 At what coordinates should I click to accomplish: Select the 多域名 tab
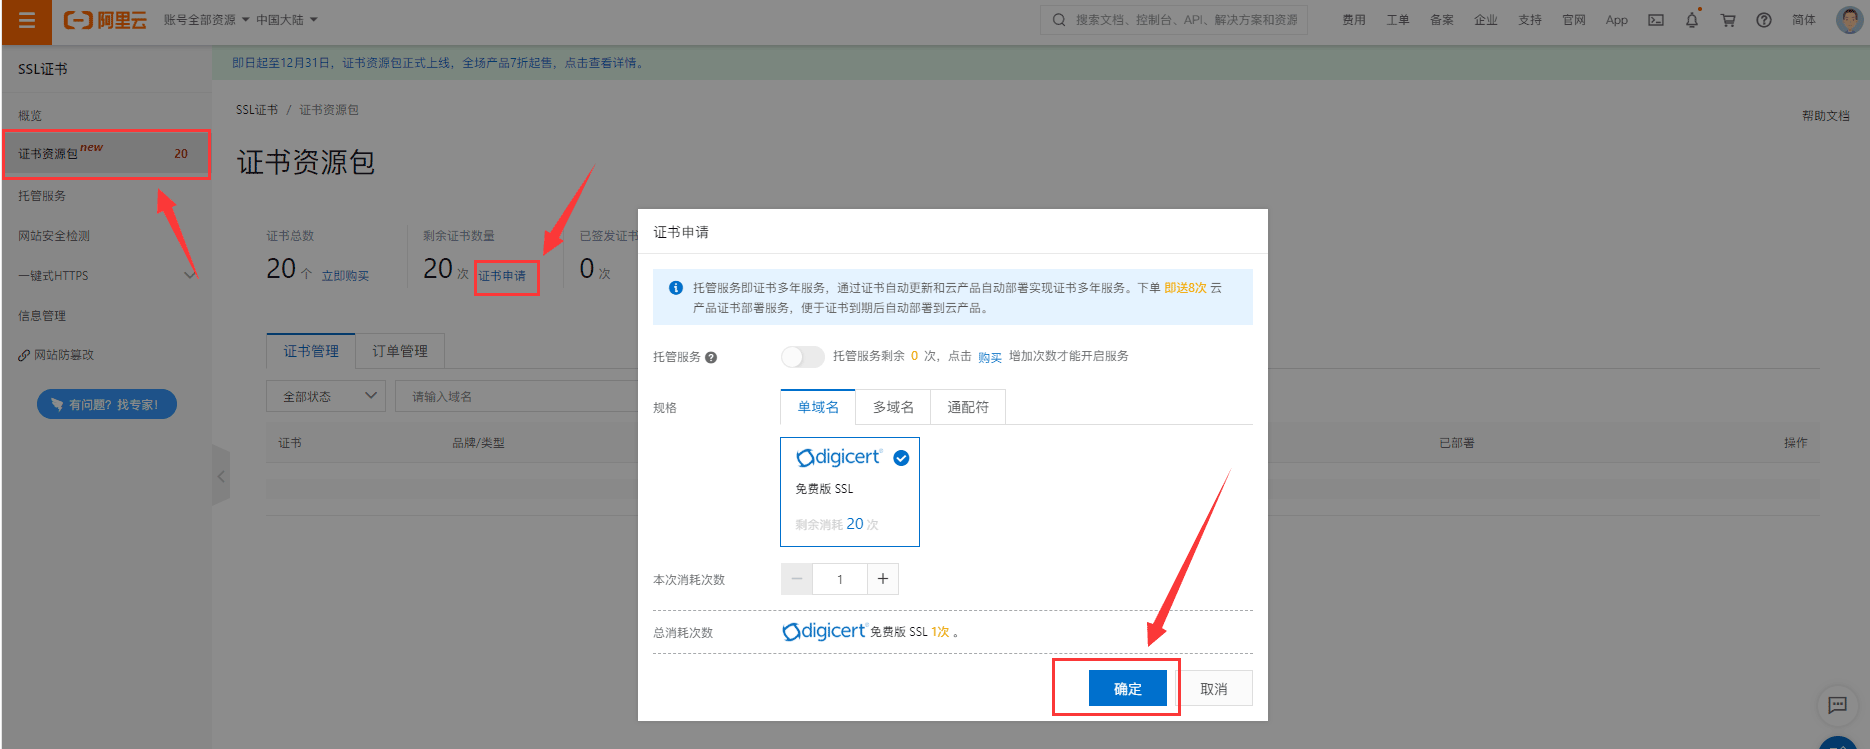click(x=893, y=407)
